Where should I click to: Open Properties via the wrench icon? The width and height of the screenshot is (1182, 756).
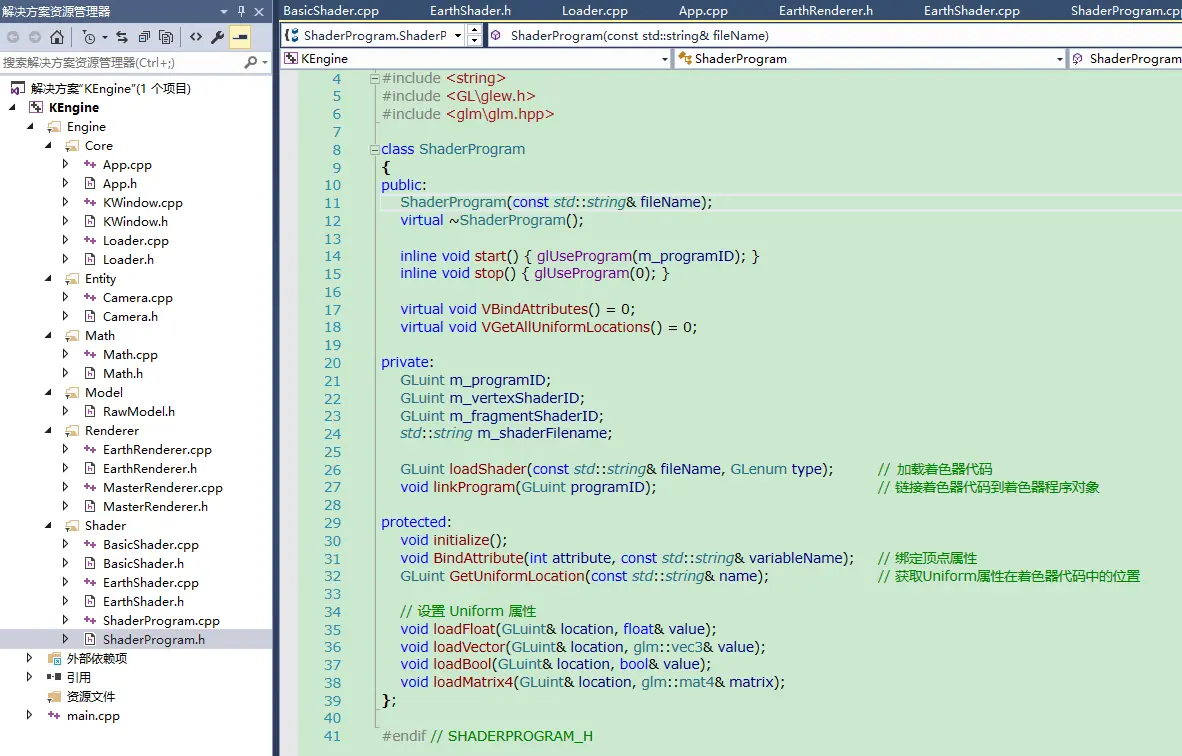[x=217, y=37]
